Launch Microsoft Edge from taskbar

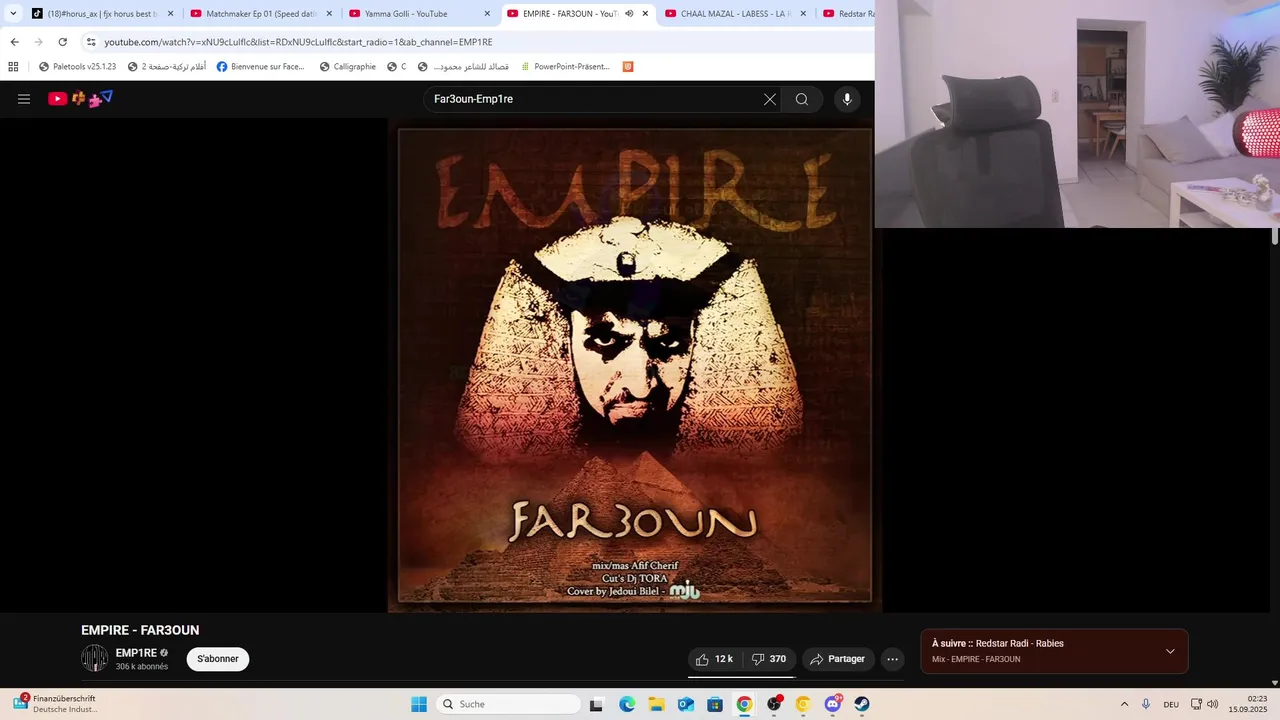click(627, 704)
